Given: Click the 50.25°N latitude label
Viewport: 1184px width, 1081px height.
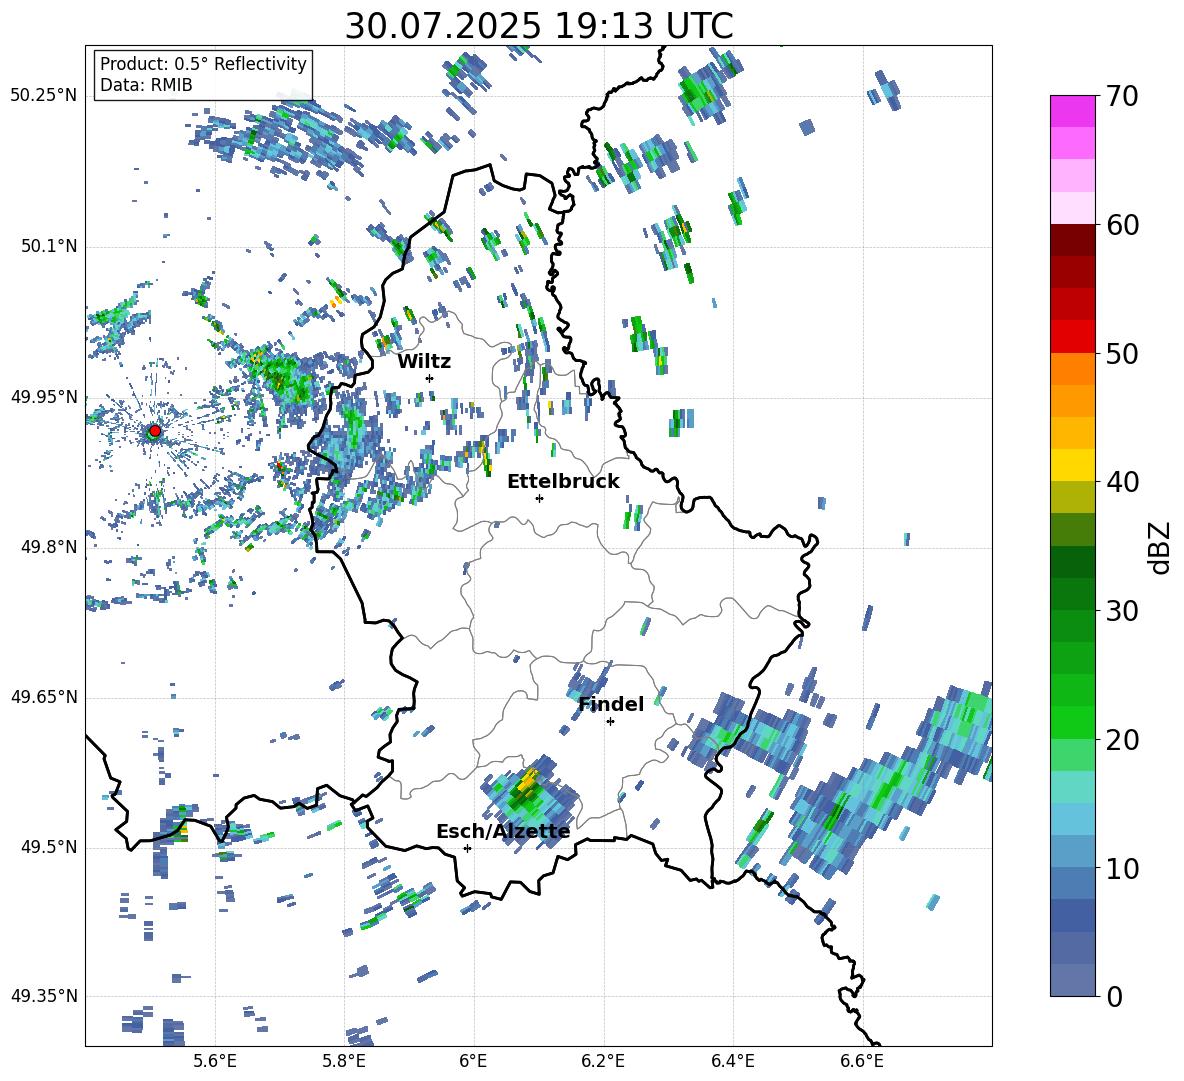Looking at the screenshot, I should click(44, 96).
